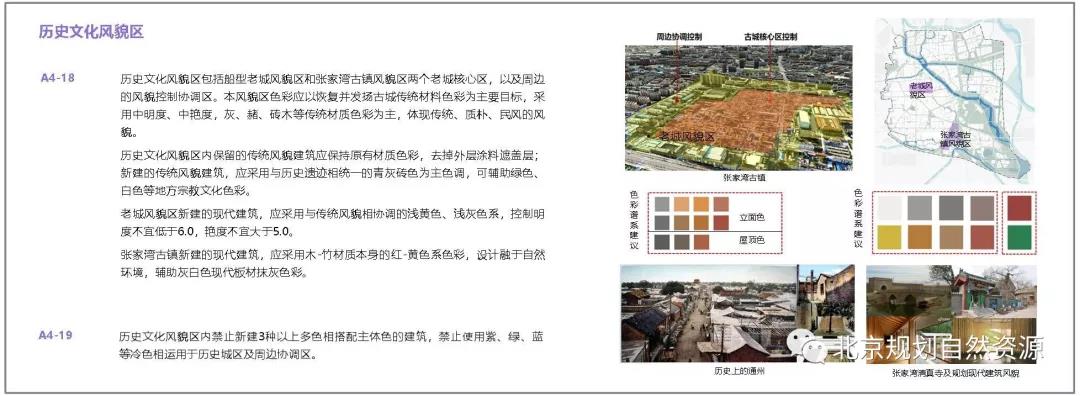
Task: Click the 屋顶色 label in the left palette
Action: tap(751, 240)
